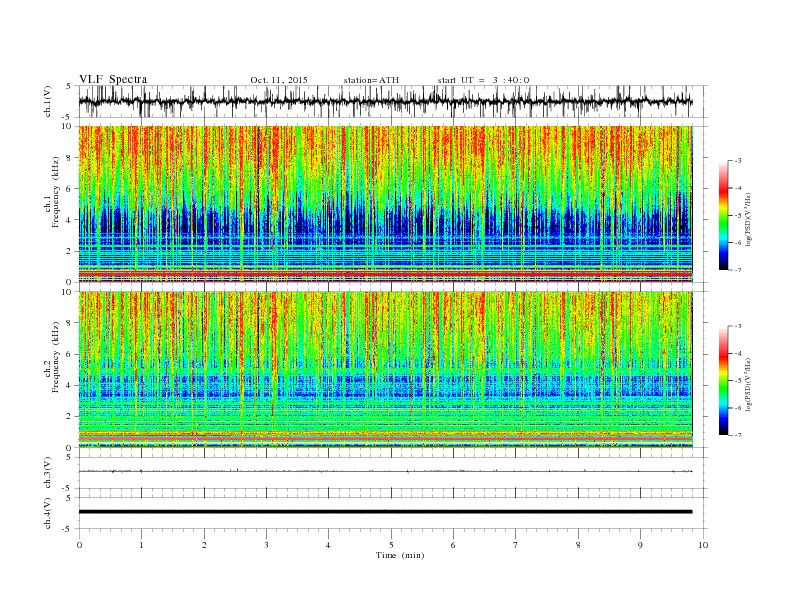The height and width of the screenshot is (612, 792).
Task: Click time axis tick label "8"
Action: point(578,545)
